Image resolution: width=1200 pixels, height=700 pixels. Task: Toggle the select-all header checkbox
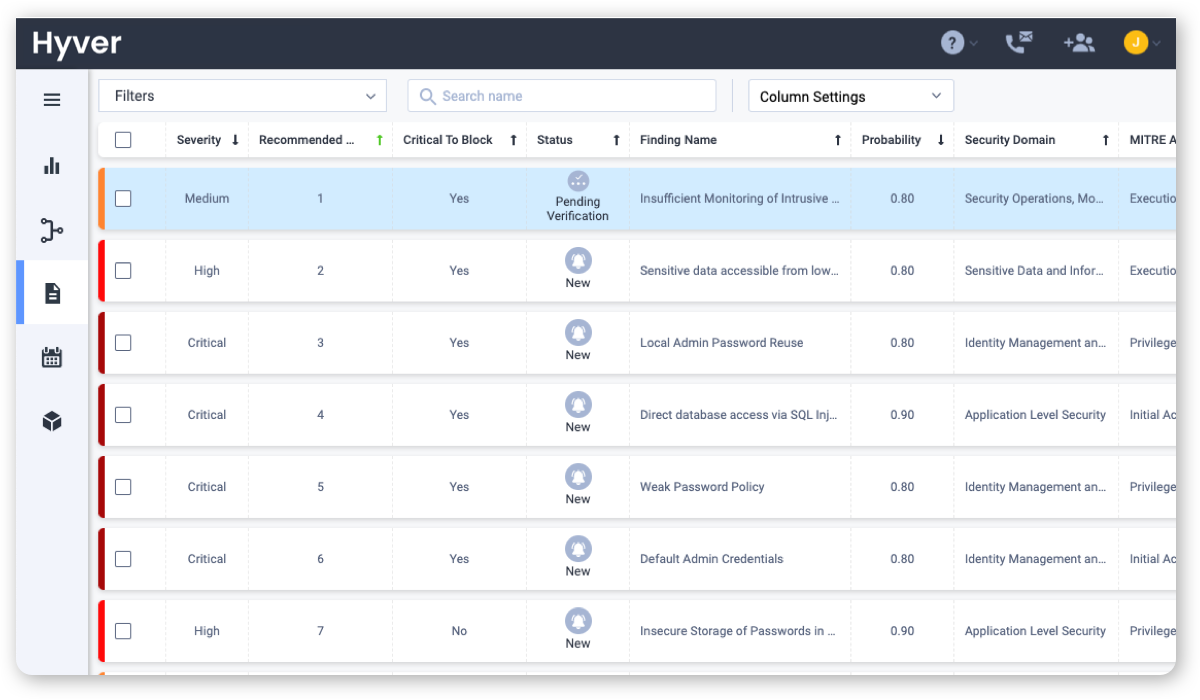tap(123, 140)
